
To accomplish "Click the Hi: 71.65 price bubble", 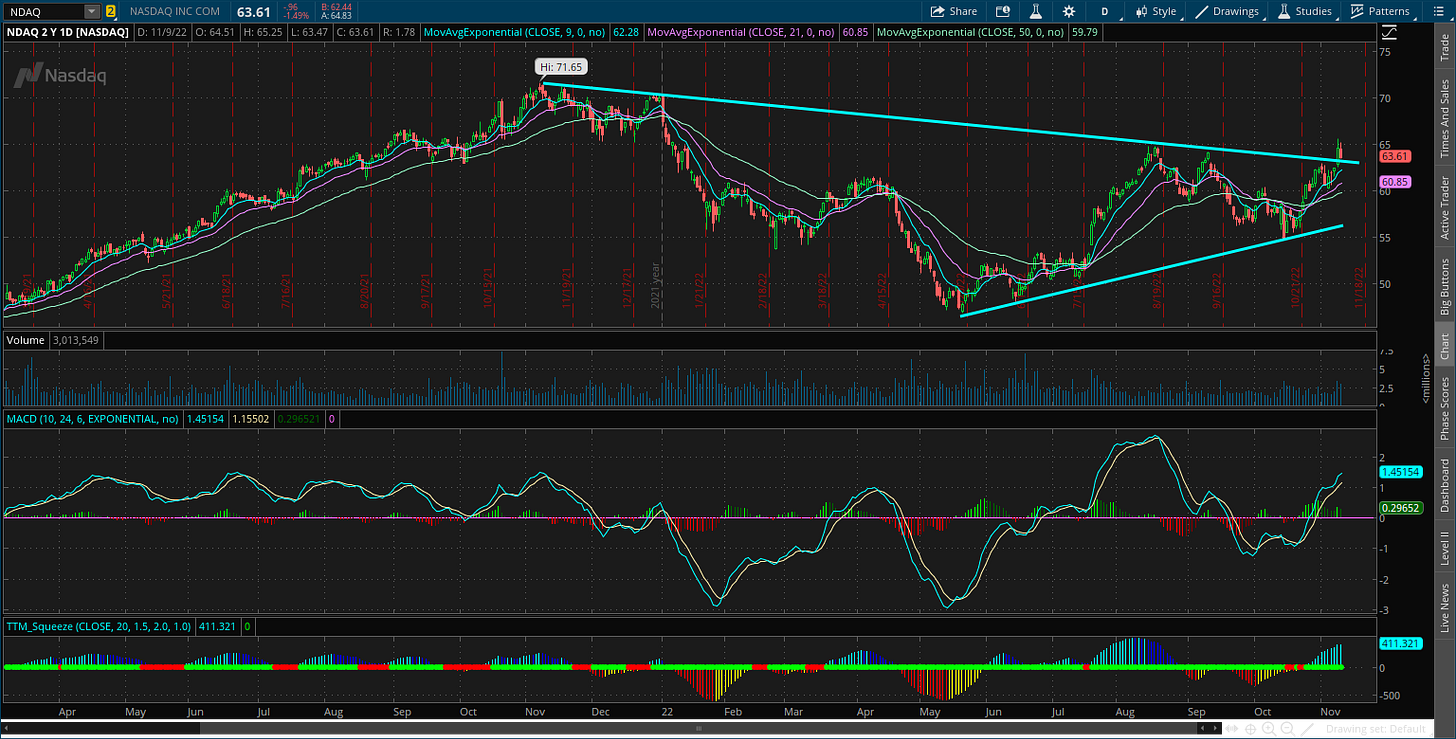I will pyautogui.click(x=561, y=67).
